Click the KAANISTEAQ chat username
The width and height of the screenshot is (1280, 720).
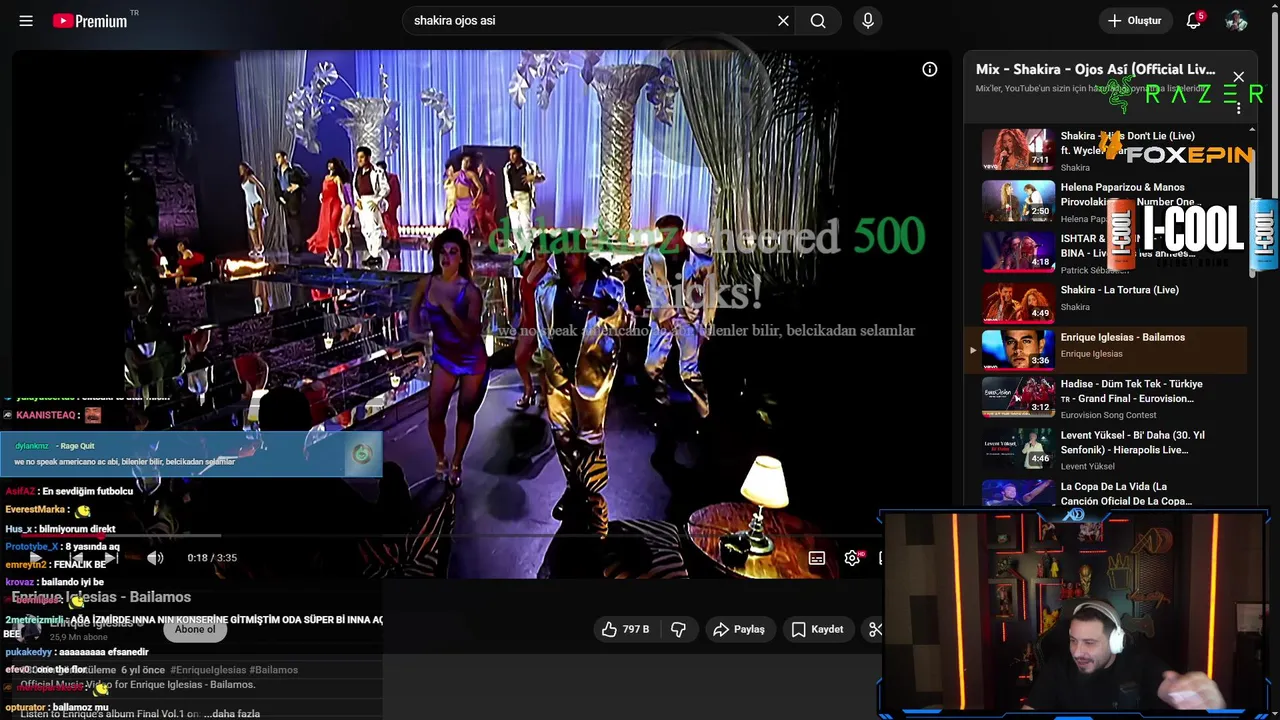(46, 415)
